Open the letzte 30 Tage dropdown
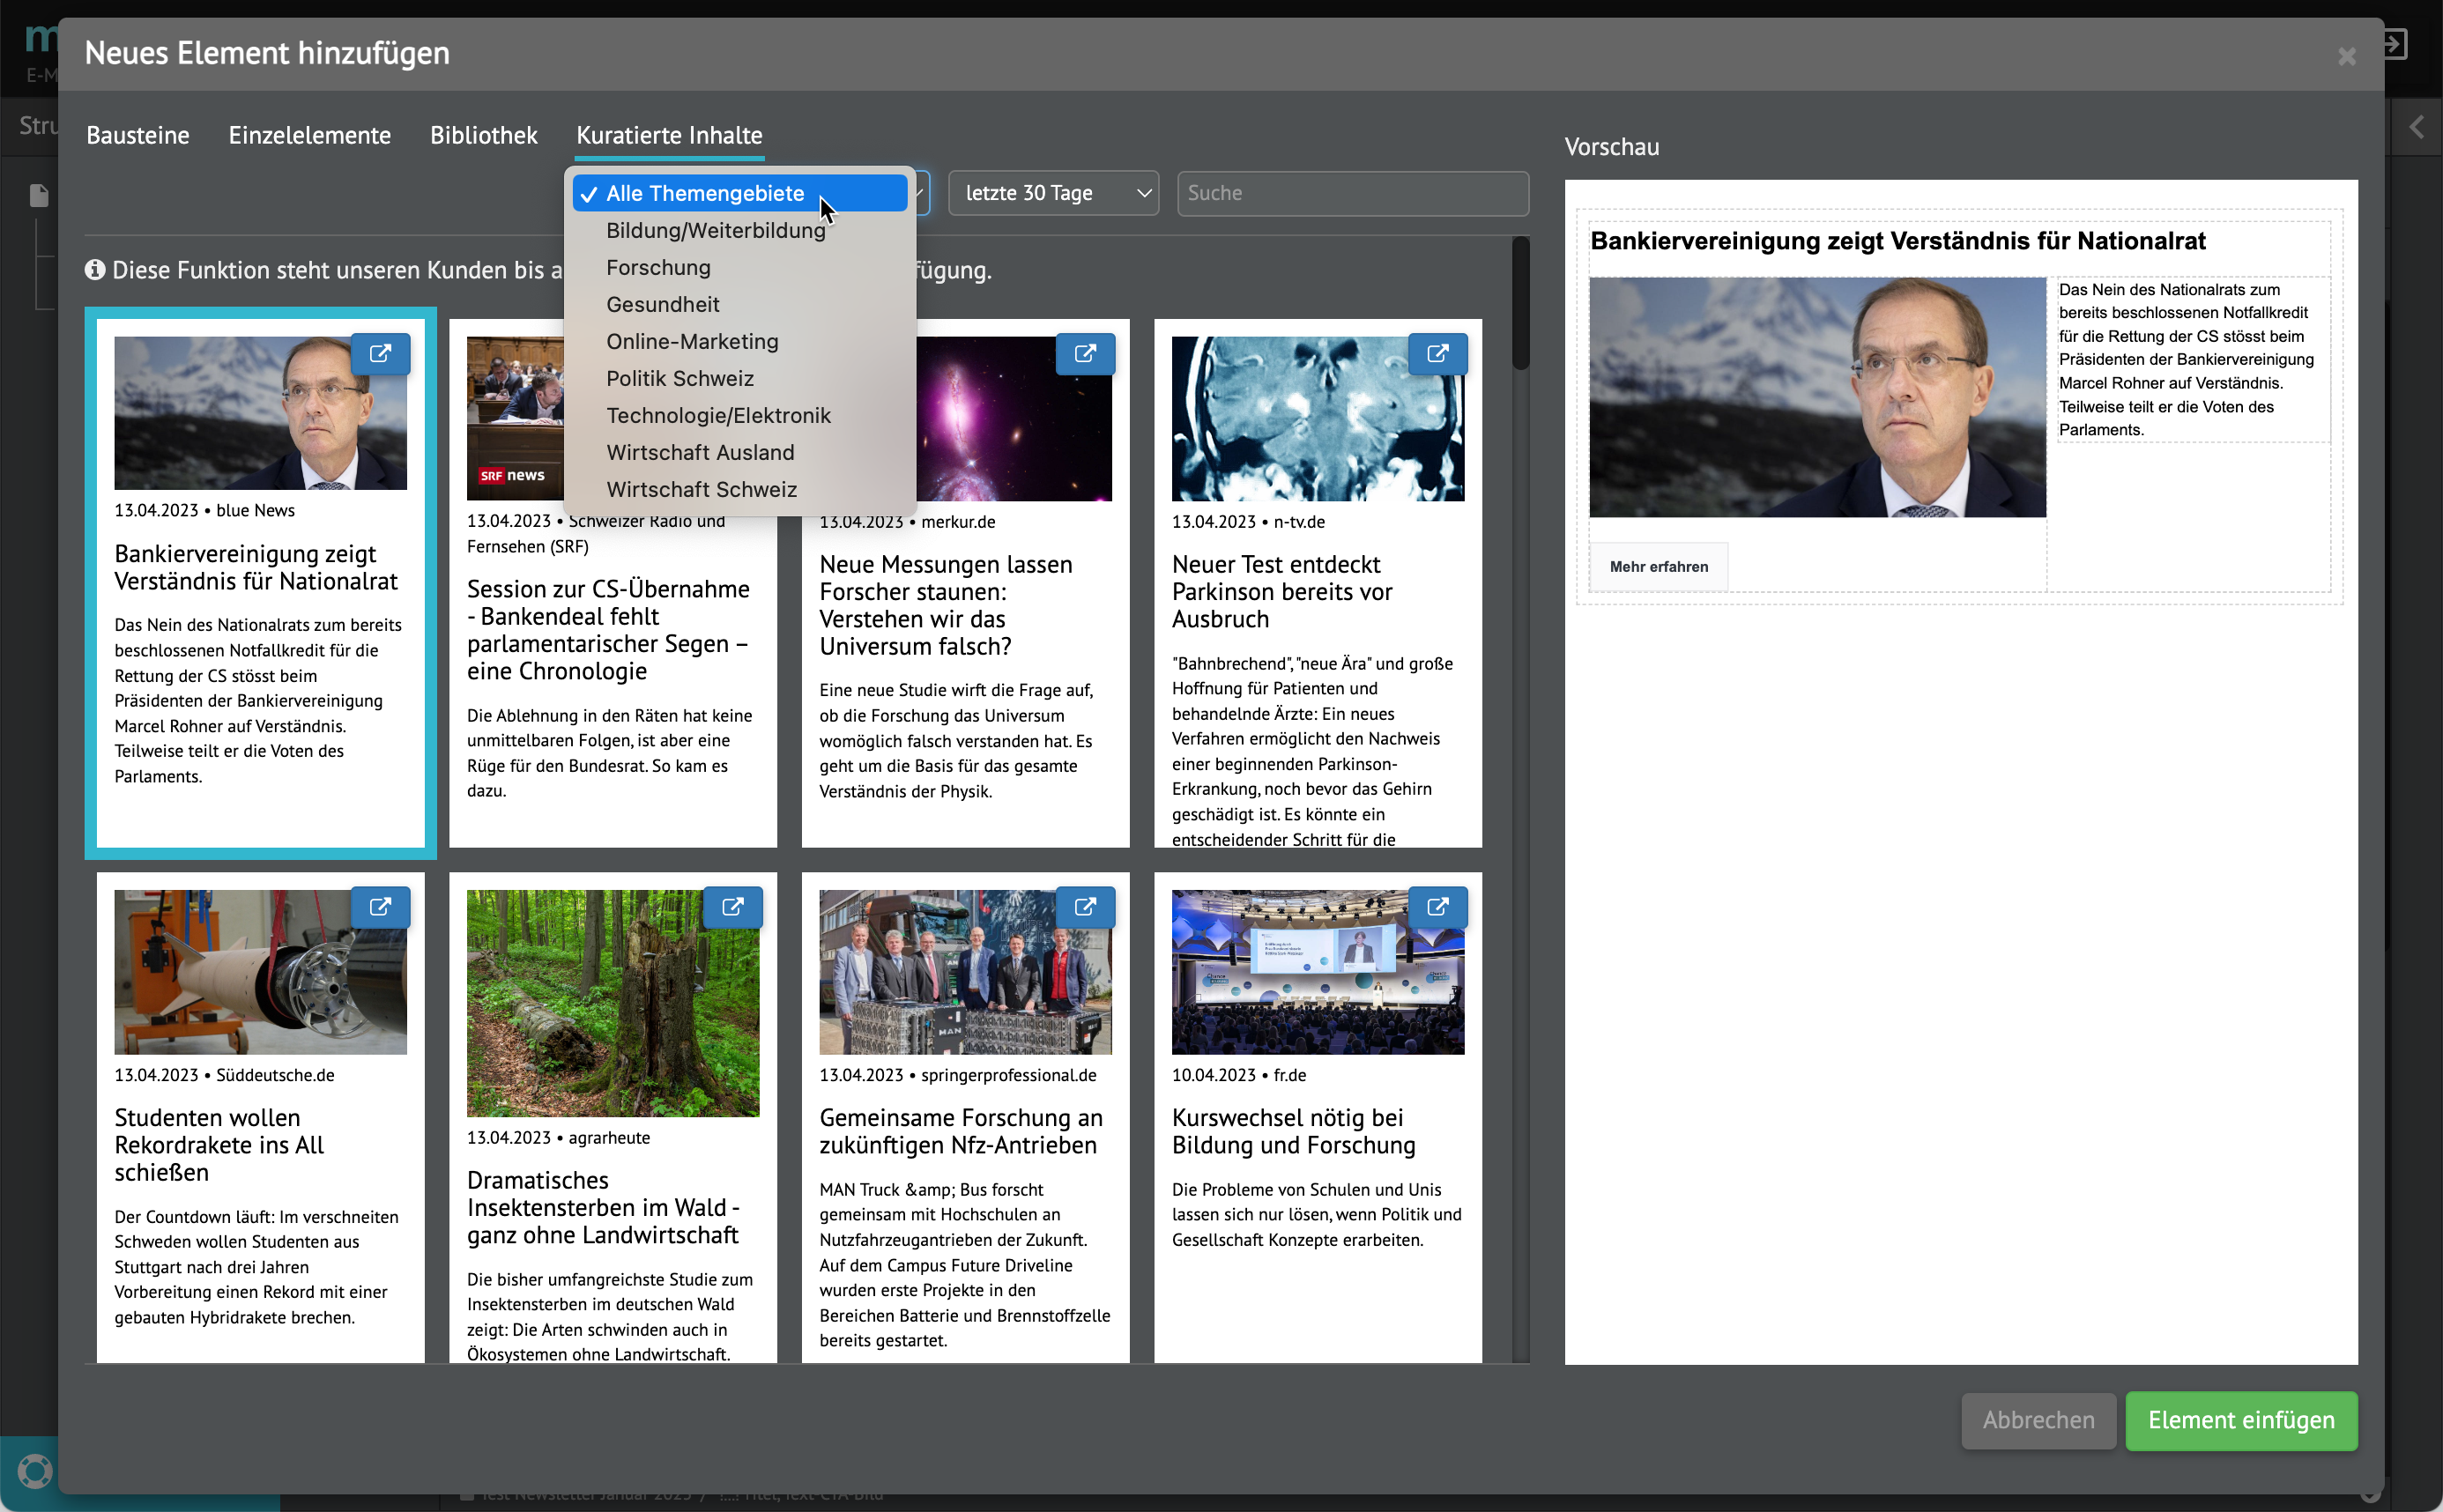 pos(1053,193)
